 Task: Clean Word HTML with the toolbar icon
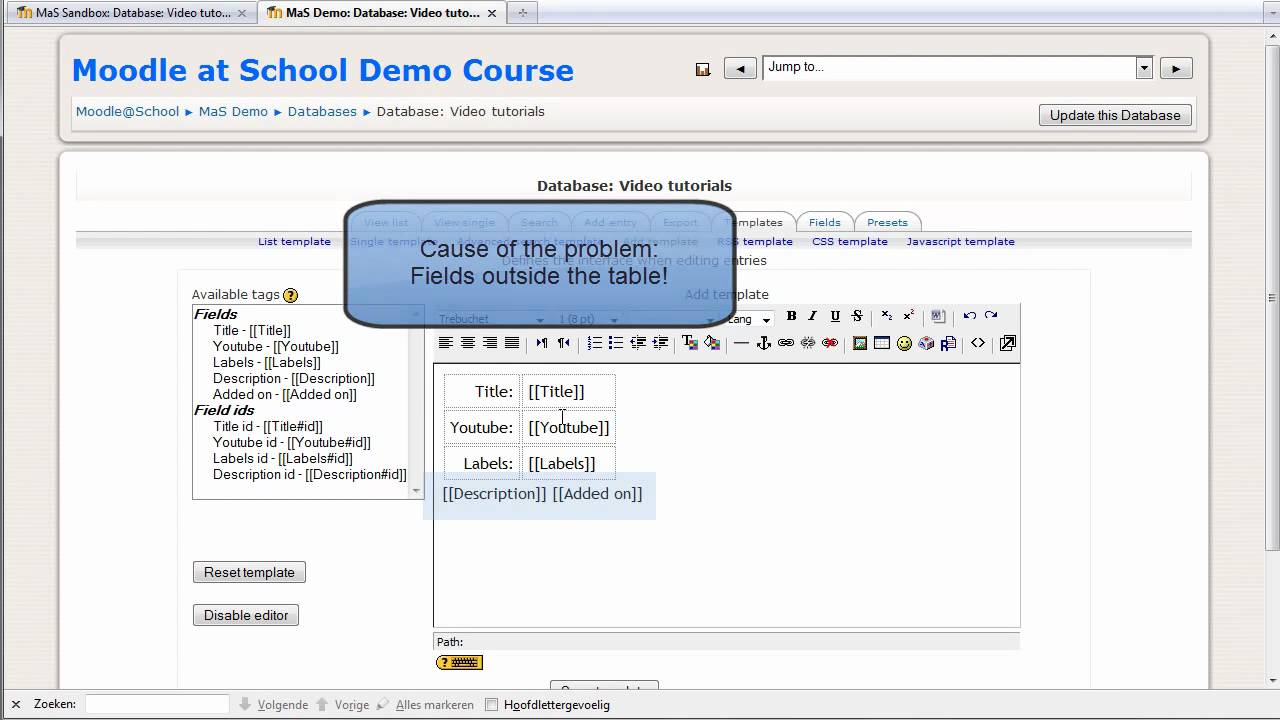click(938, 316)
